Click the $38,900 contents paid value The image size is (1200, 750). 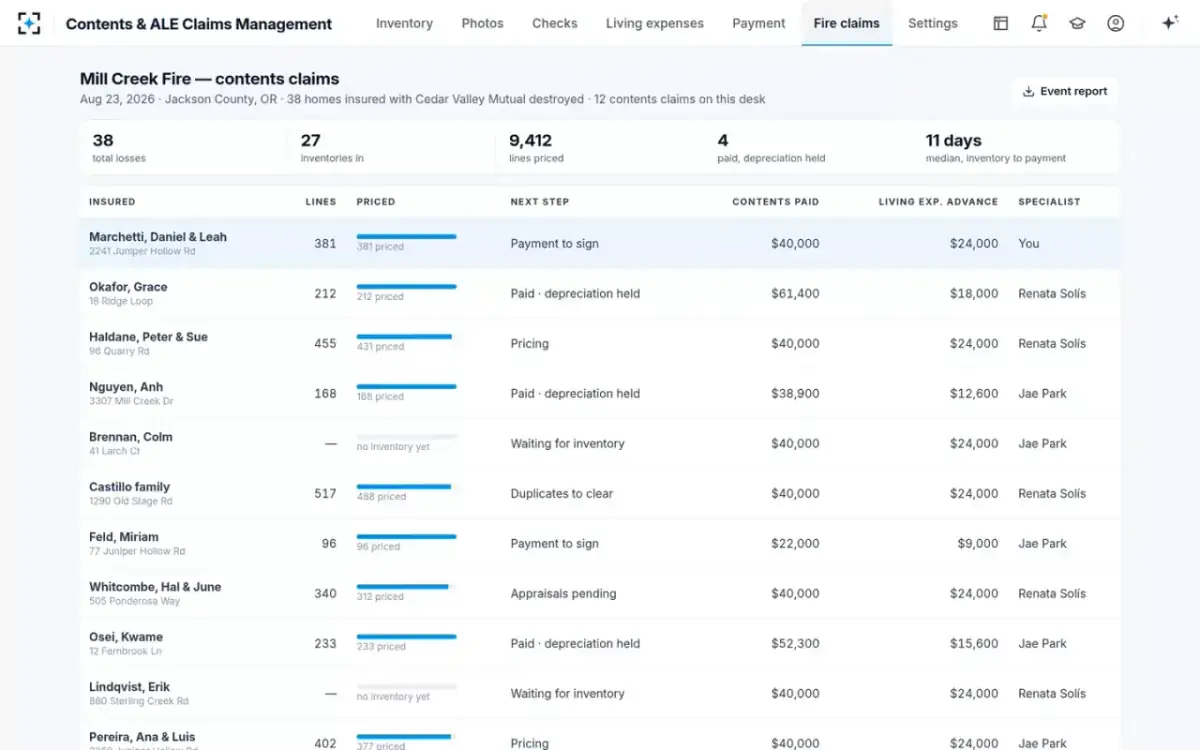pyautogui.click(x=795, y=394)
